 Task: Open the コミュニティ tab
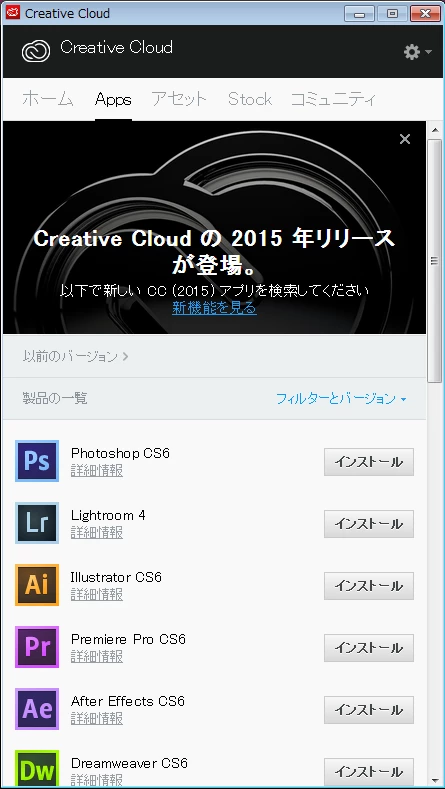pos(334,99)
